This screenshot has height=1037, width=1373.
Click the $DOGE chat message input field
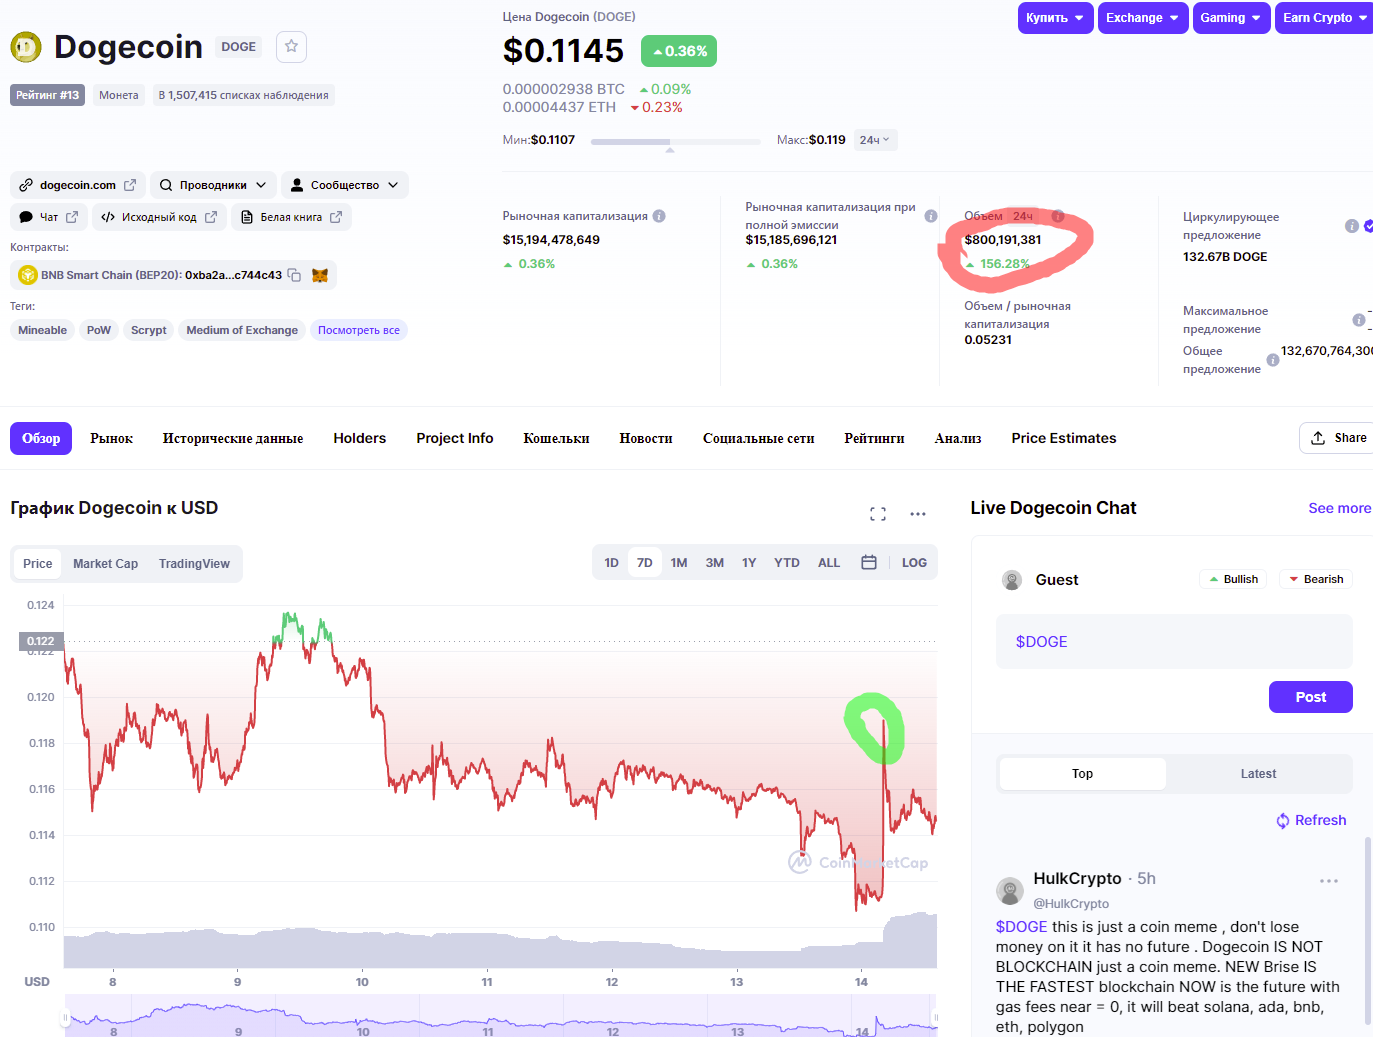[x=1173, y=642]
